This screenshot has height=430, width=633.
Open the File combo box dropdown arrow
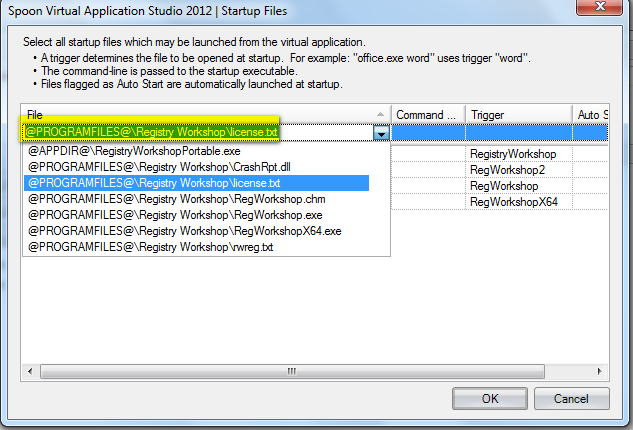(x=381, y=133)
